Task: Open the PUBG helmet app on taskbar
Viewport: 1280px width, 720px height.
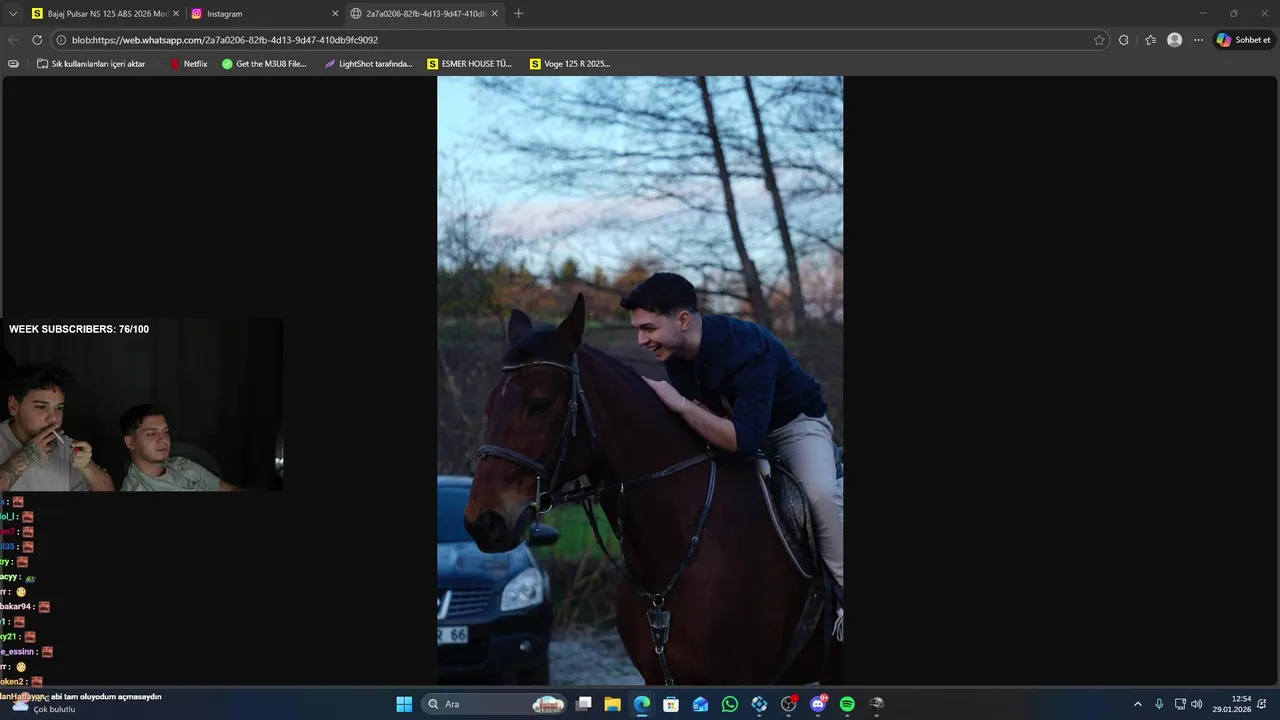Action: click(x=877, y=704)
